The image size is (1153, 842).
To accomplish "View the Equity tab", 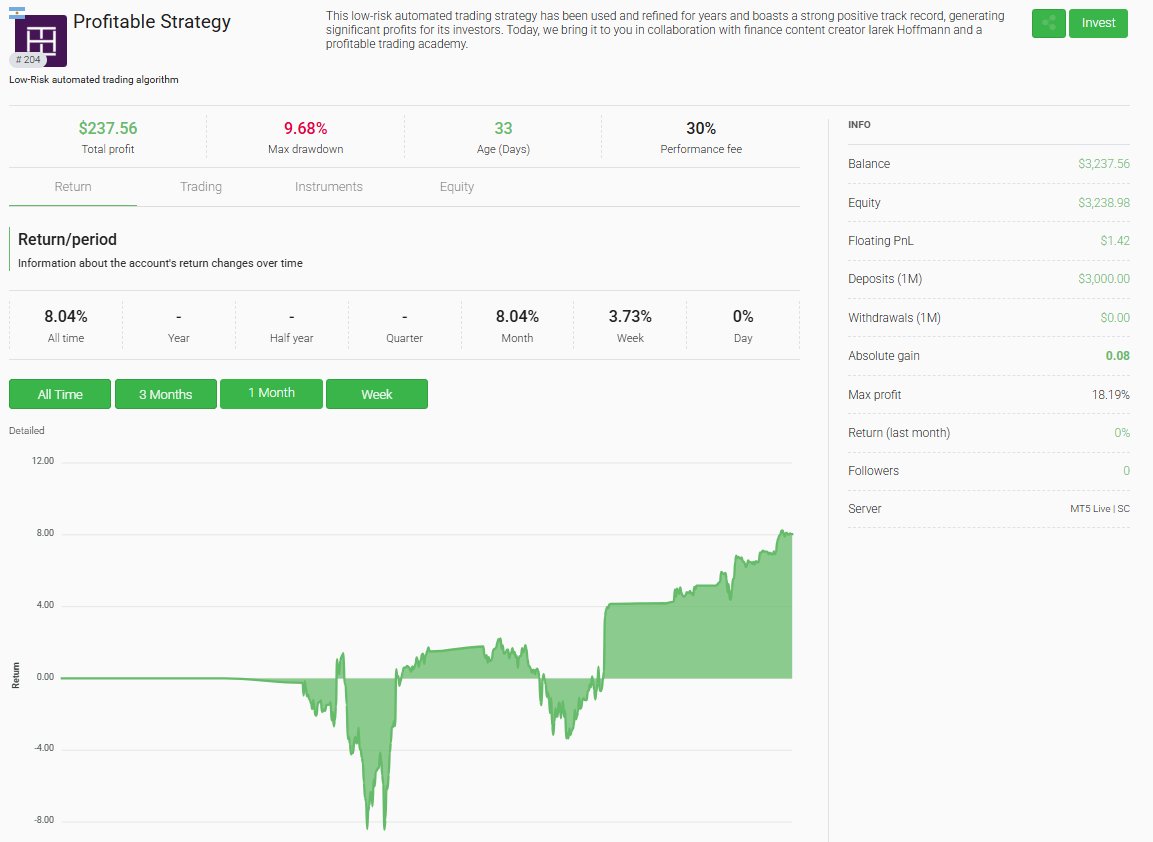I will [456, 187].
